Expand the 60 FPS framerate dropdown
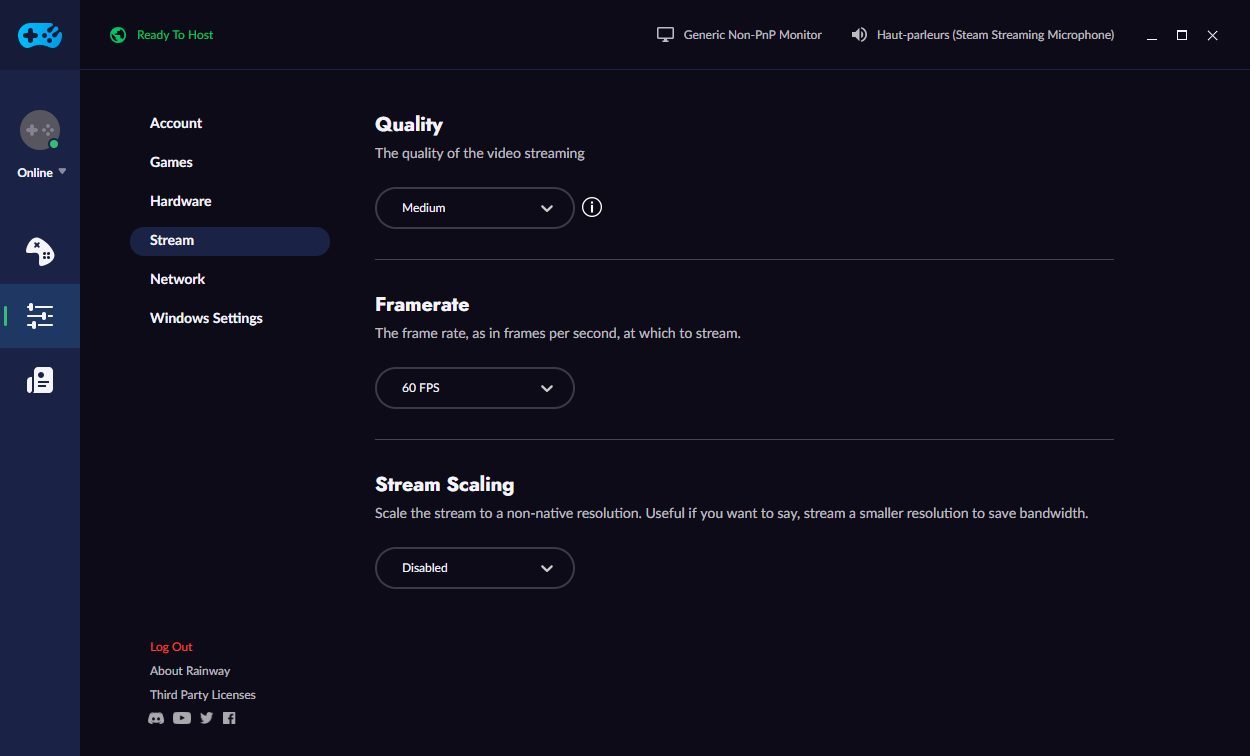1250x756 pixels. pyautogui.click(x=475, y=388)
